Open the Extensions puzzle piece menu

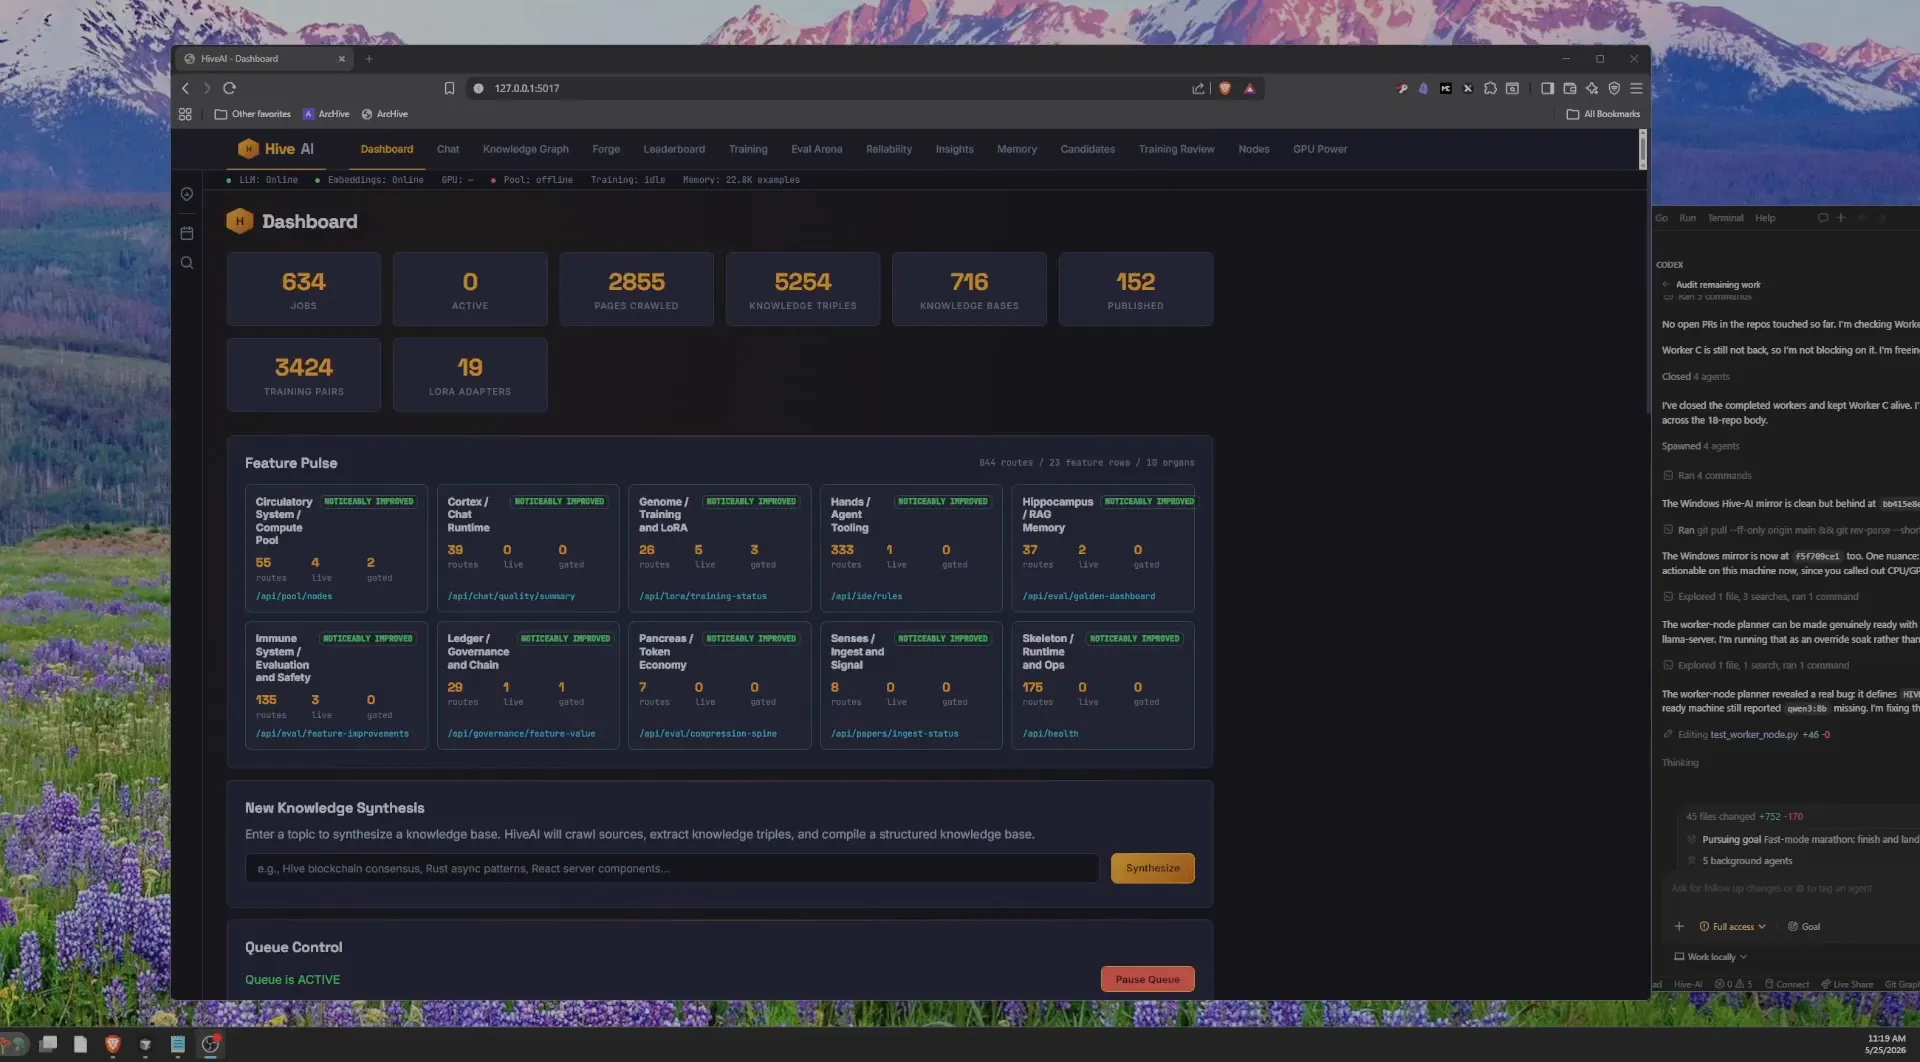(1490, 88)
